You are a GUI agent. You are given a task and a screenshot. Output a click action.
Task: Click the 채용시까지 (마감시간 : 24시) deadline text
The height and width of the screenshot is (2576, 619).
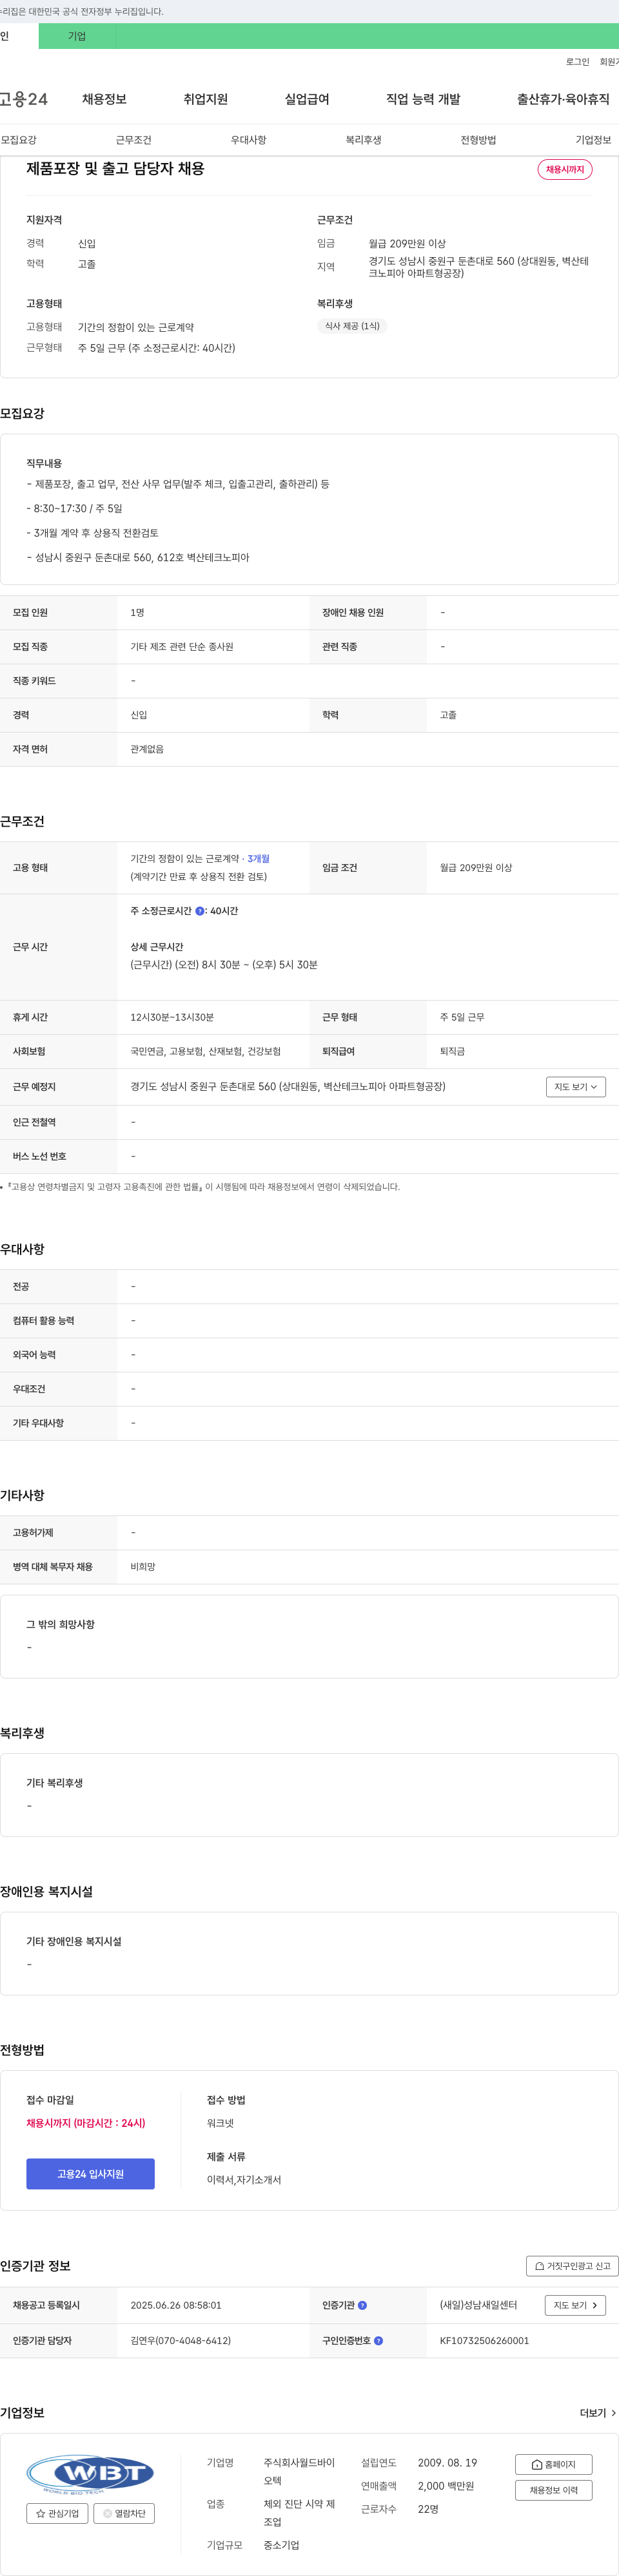tap(86, 2123)
